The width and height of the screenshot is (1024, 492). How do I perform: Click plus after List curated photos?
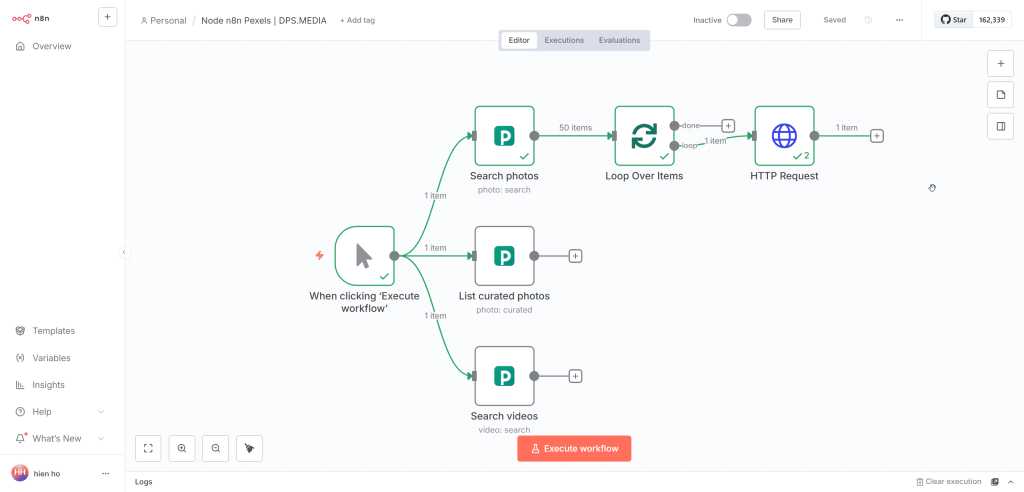tap(575, 256)
